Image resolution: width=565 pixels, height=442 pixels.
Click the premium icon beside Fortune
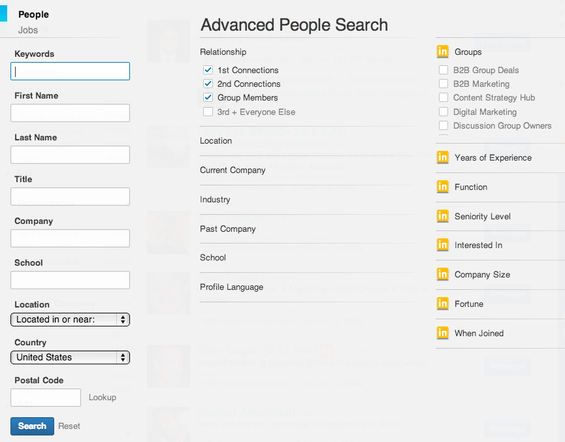pos(442,304)
